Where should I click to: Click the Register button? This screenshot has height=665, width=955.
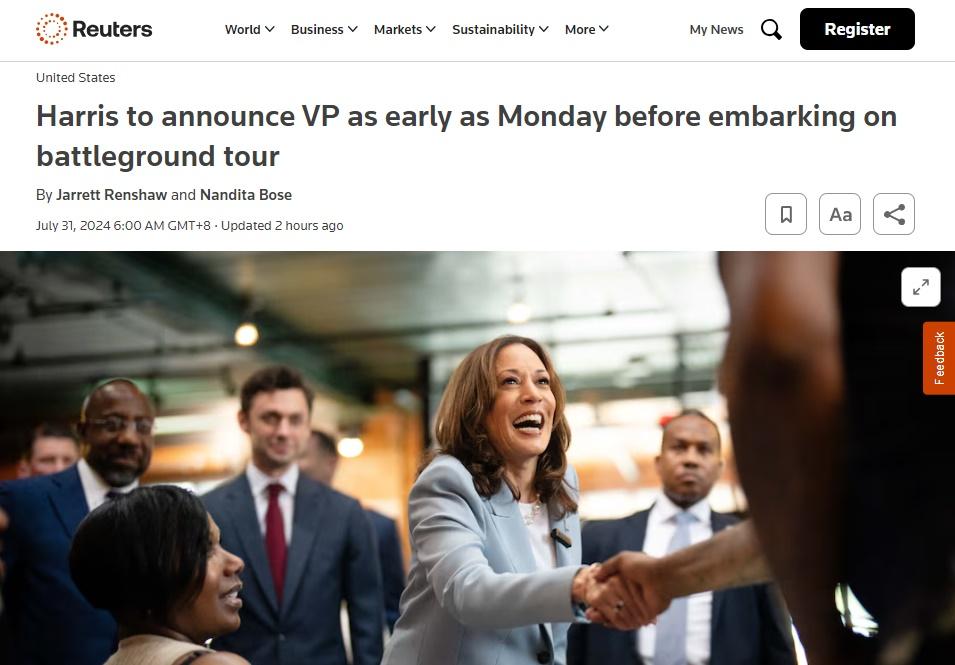[857, 29]
